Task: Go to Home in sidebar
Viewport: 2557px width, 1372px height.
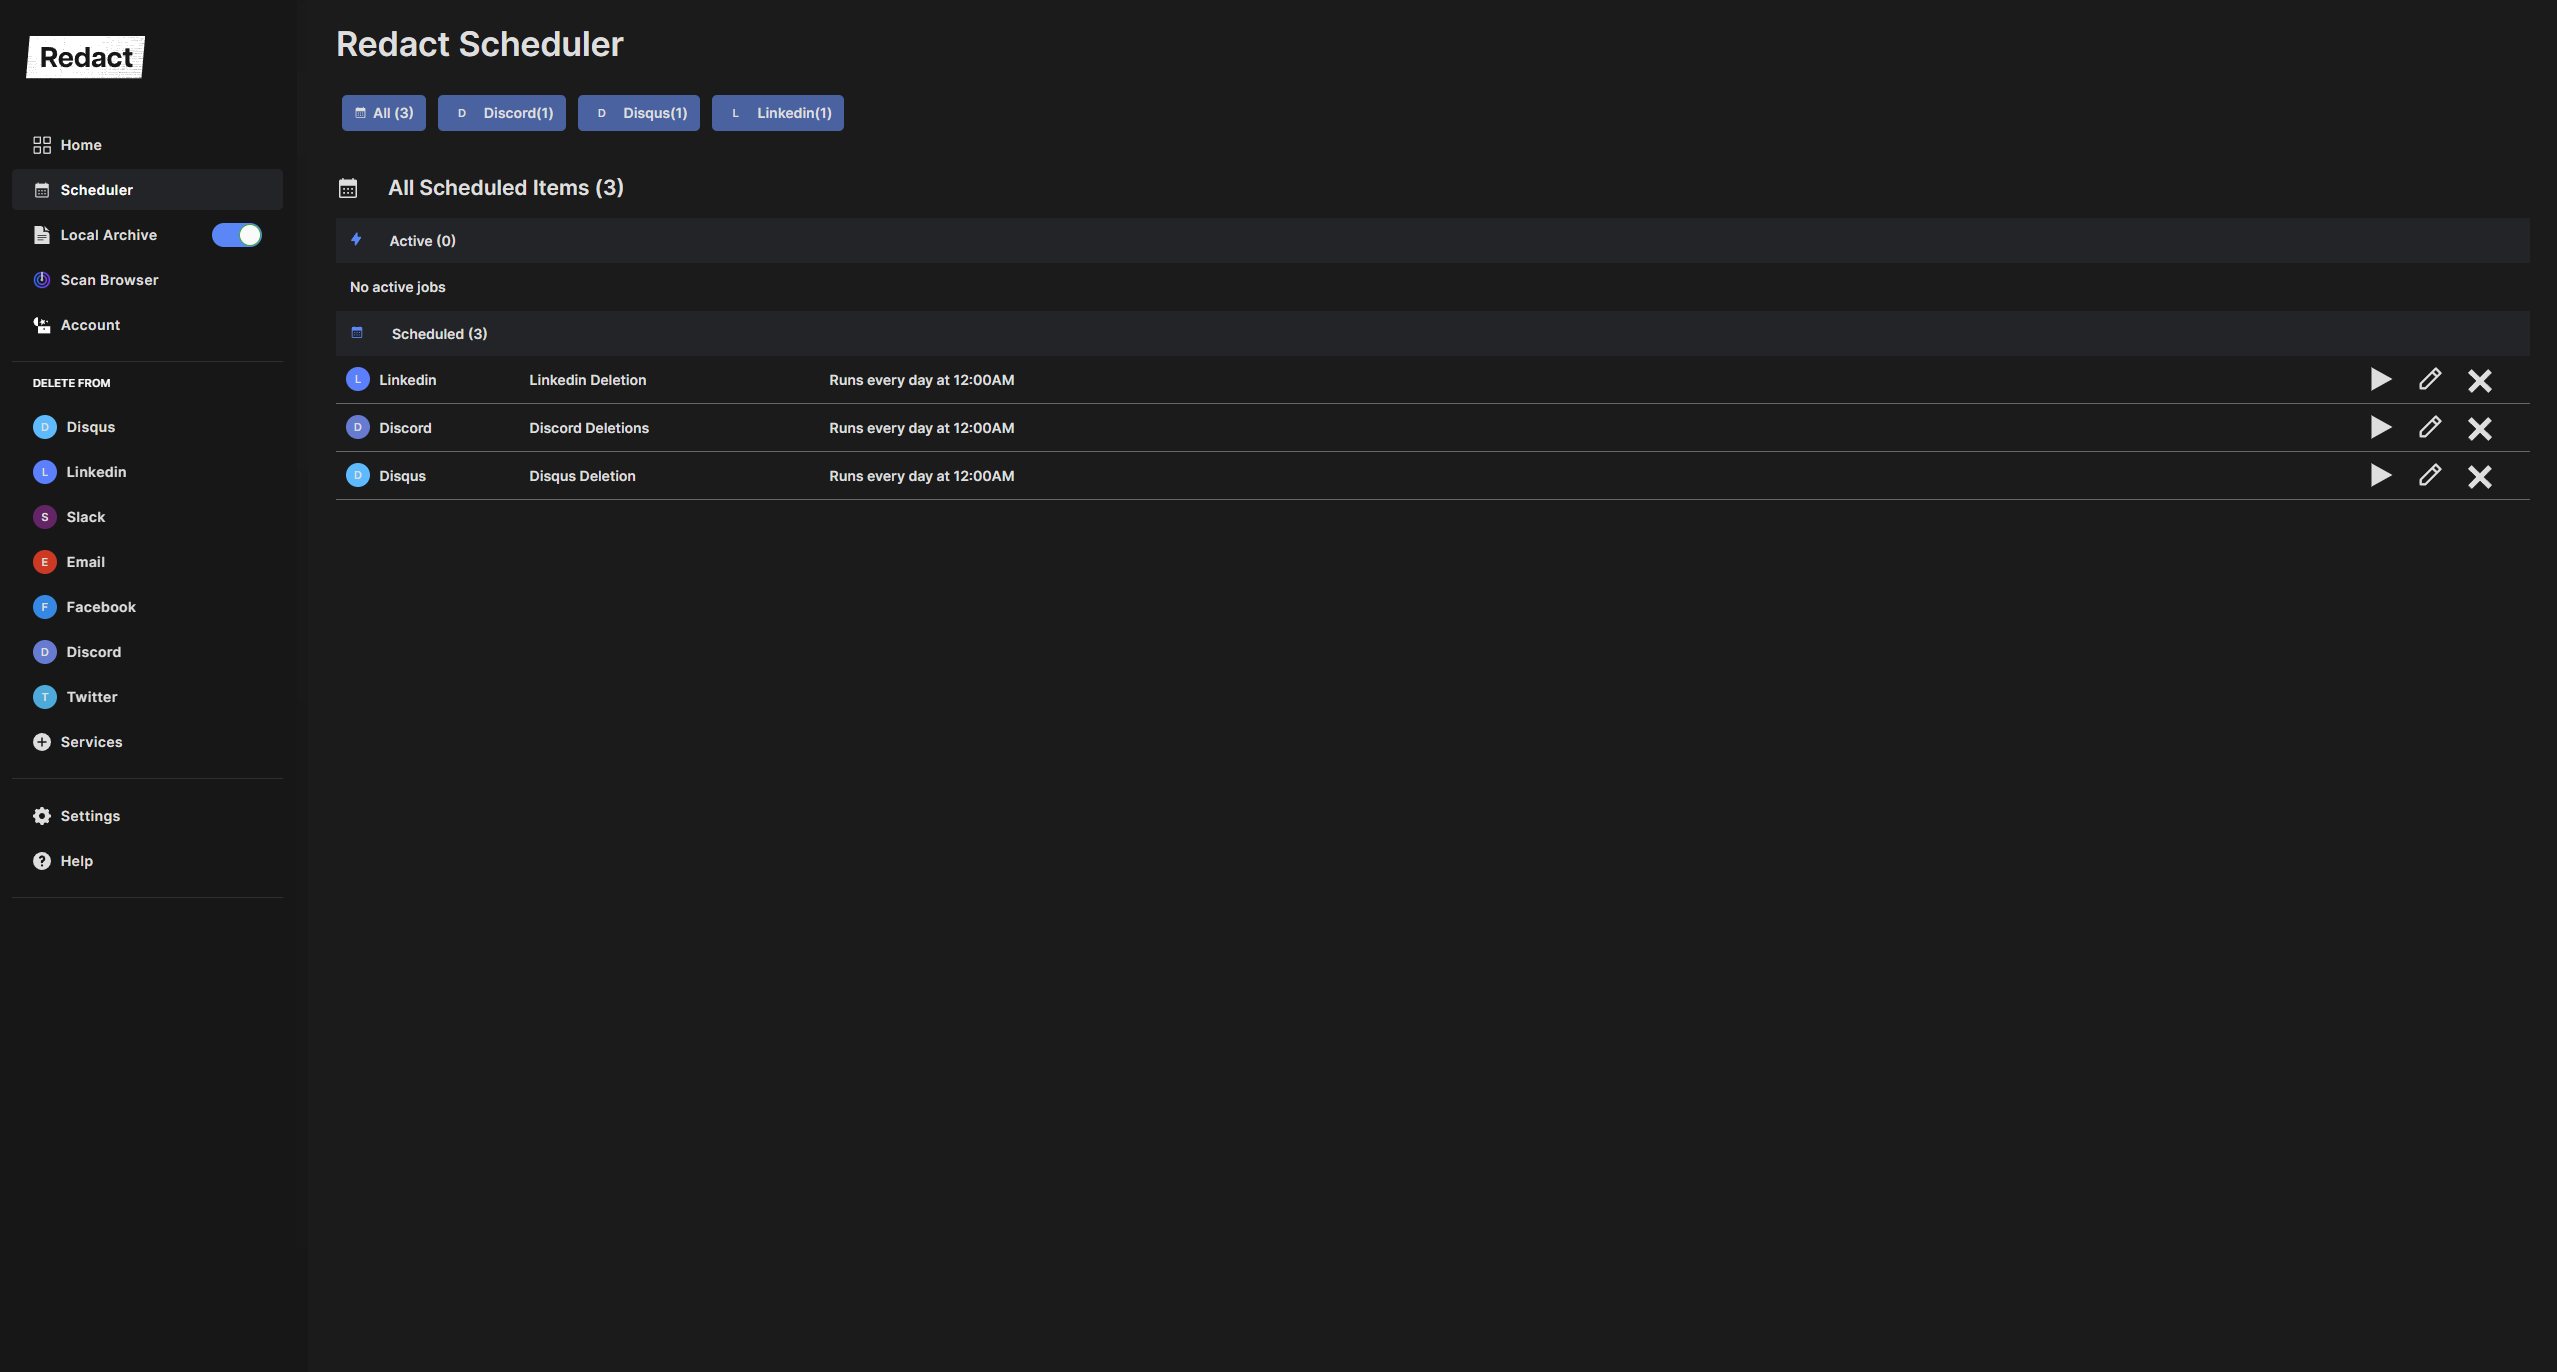Action: tap(80, 145)
